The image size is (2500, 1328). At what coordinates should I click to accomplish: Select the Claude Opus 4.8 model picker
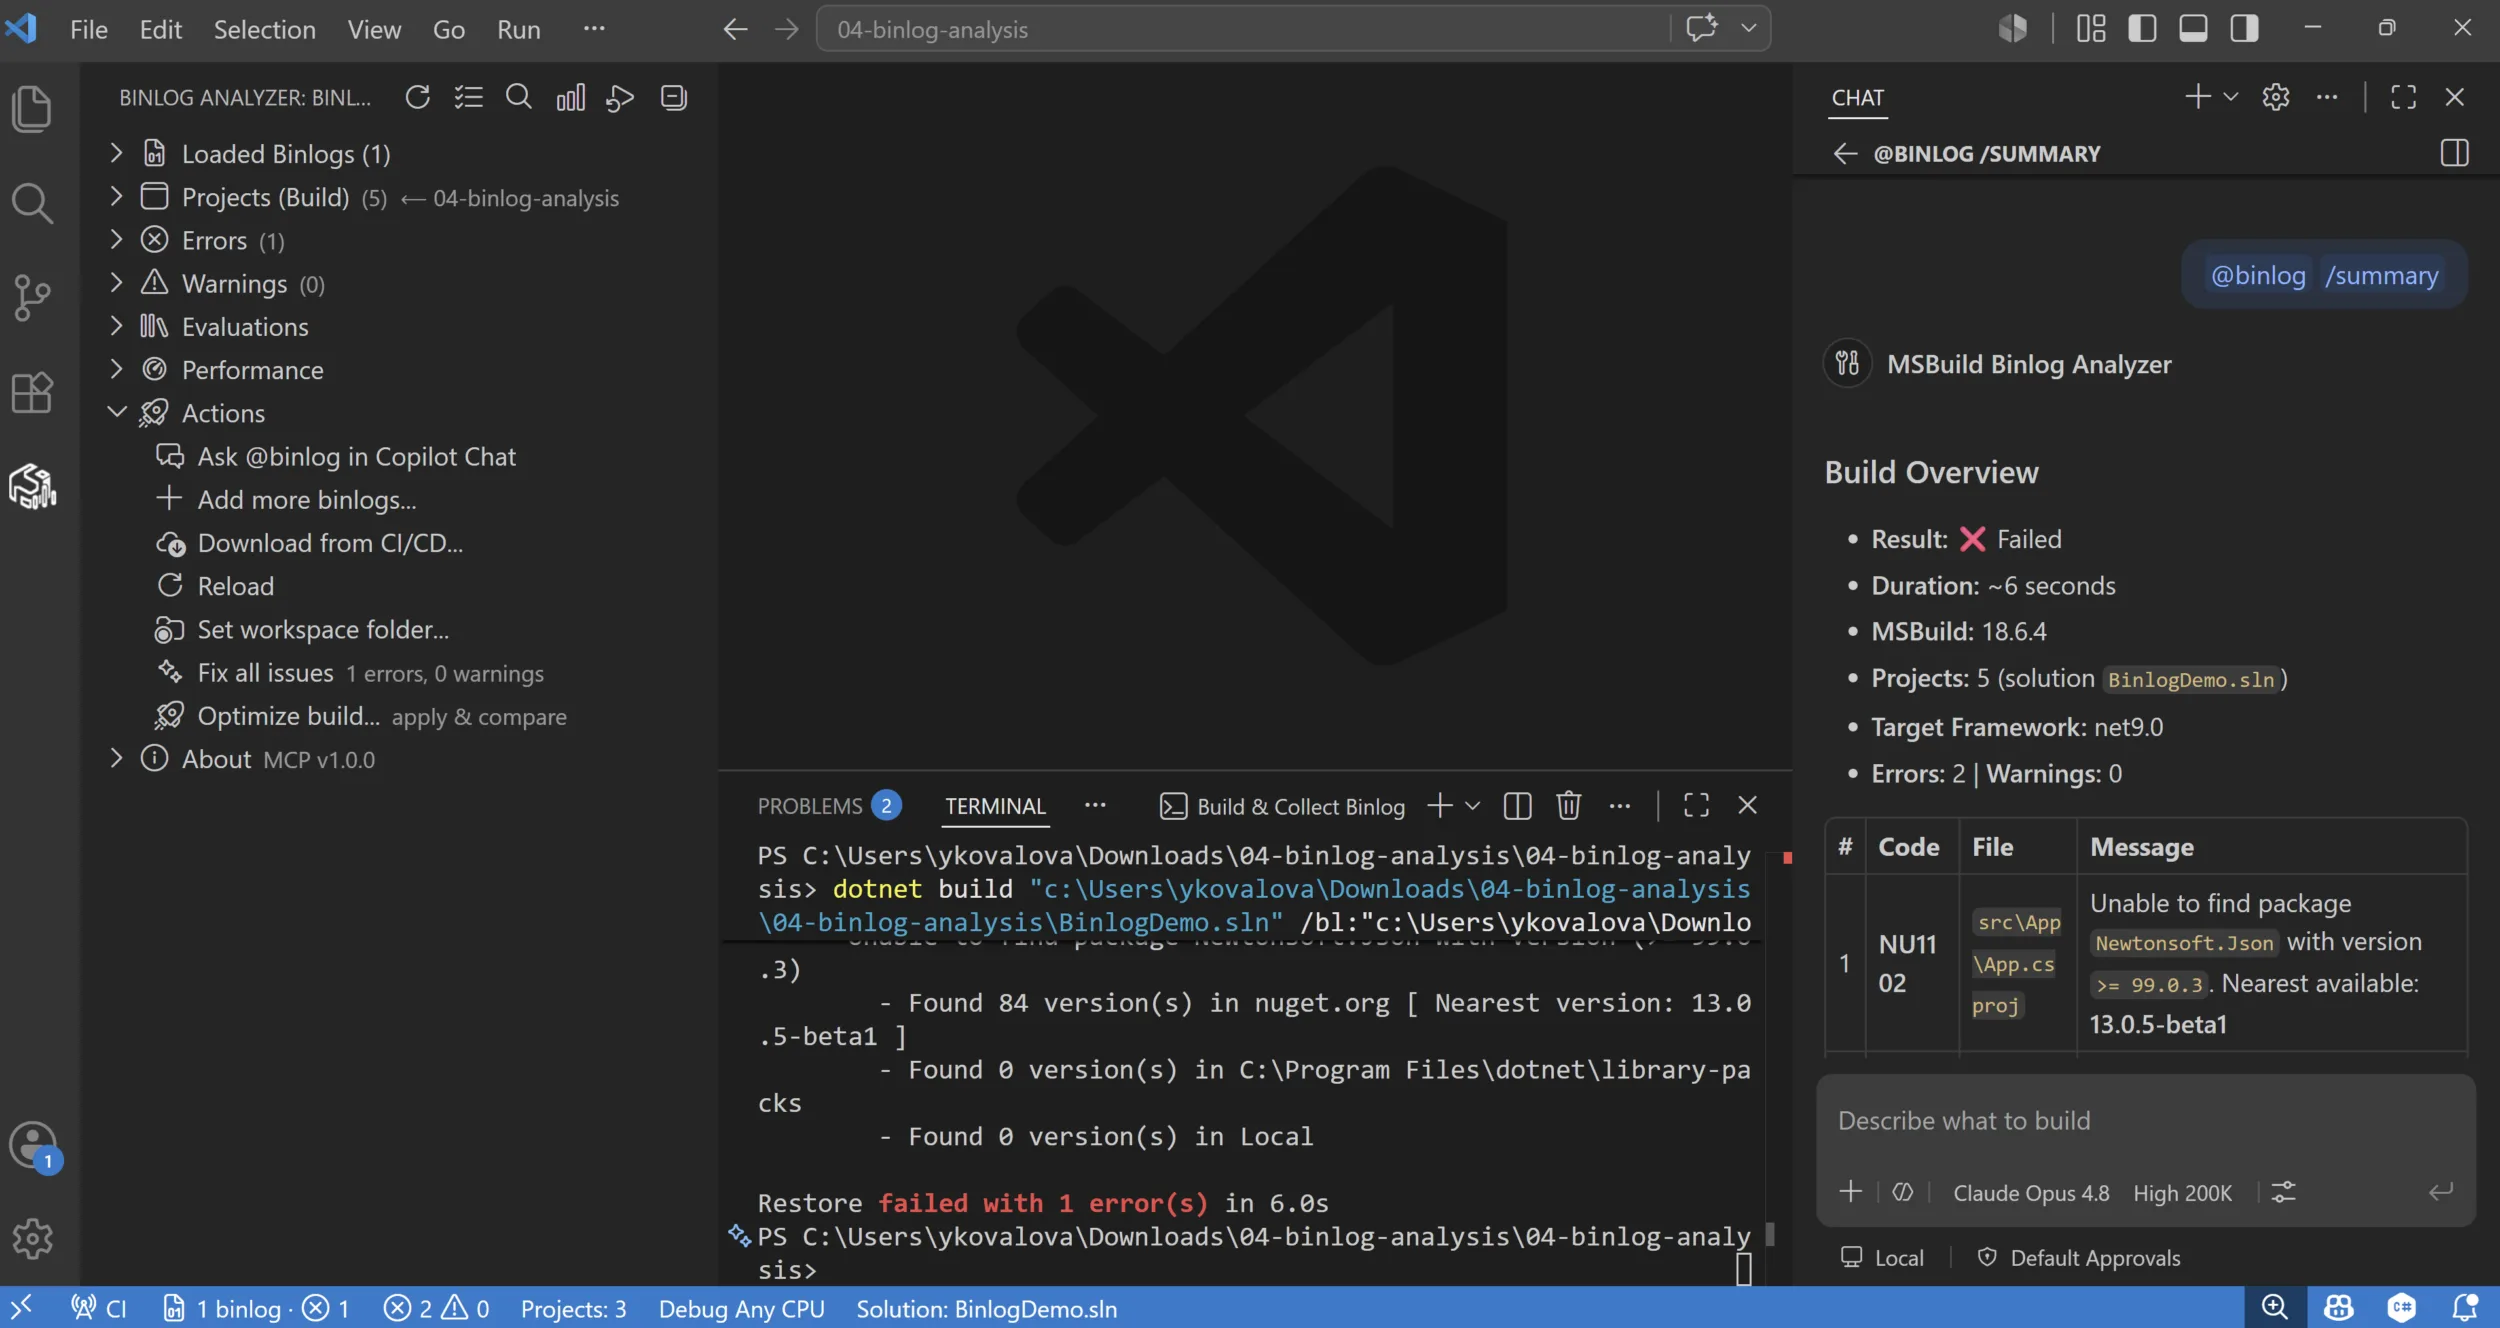click(2031, 1192)
